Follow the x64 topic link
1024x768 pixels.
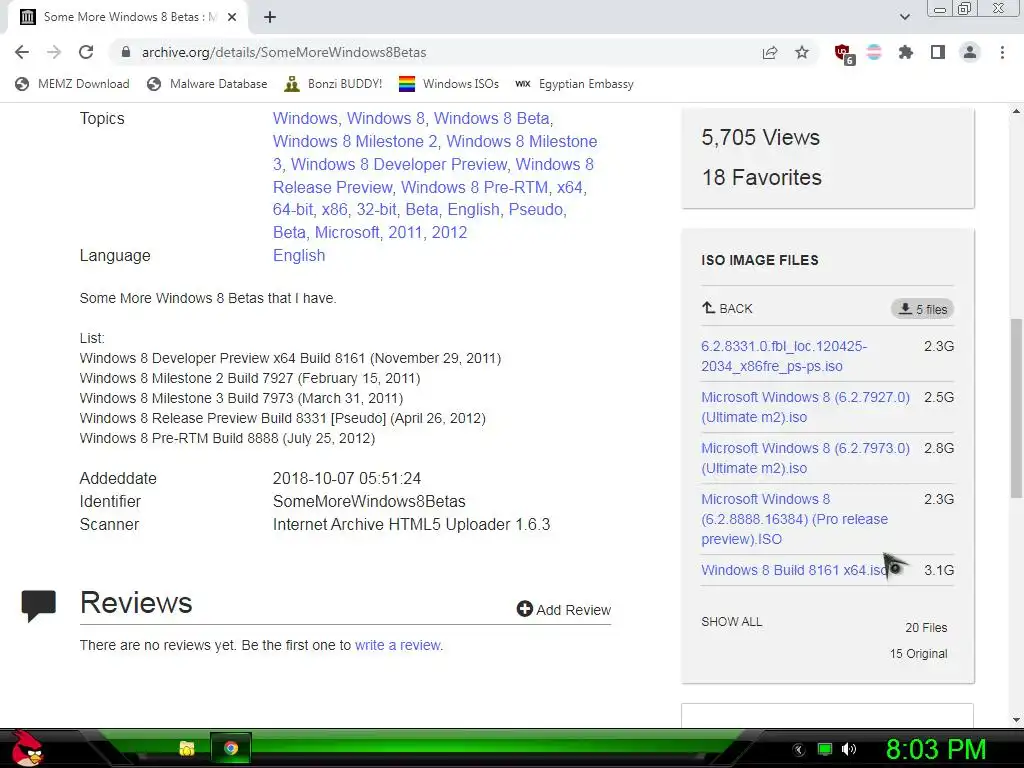(569, 187)
